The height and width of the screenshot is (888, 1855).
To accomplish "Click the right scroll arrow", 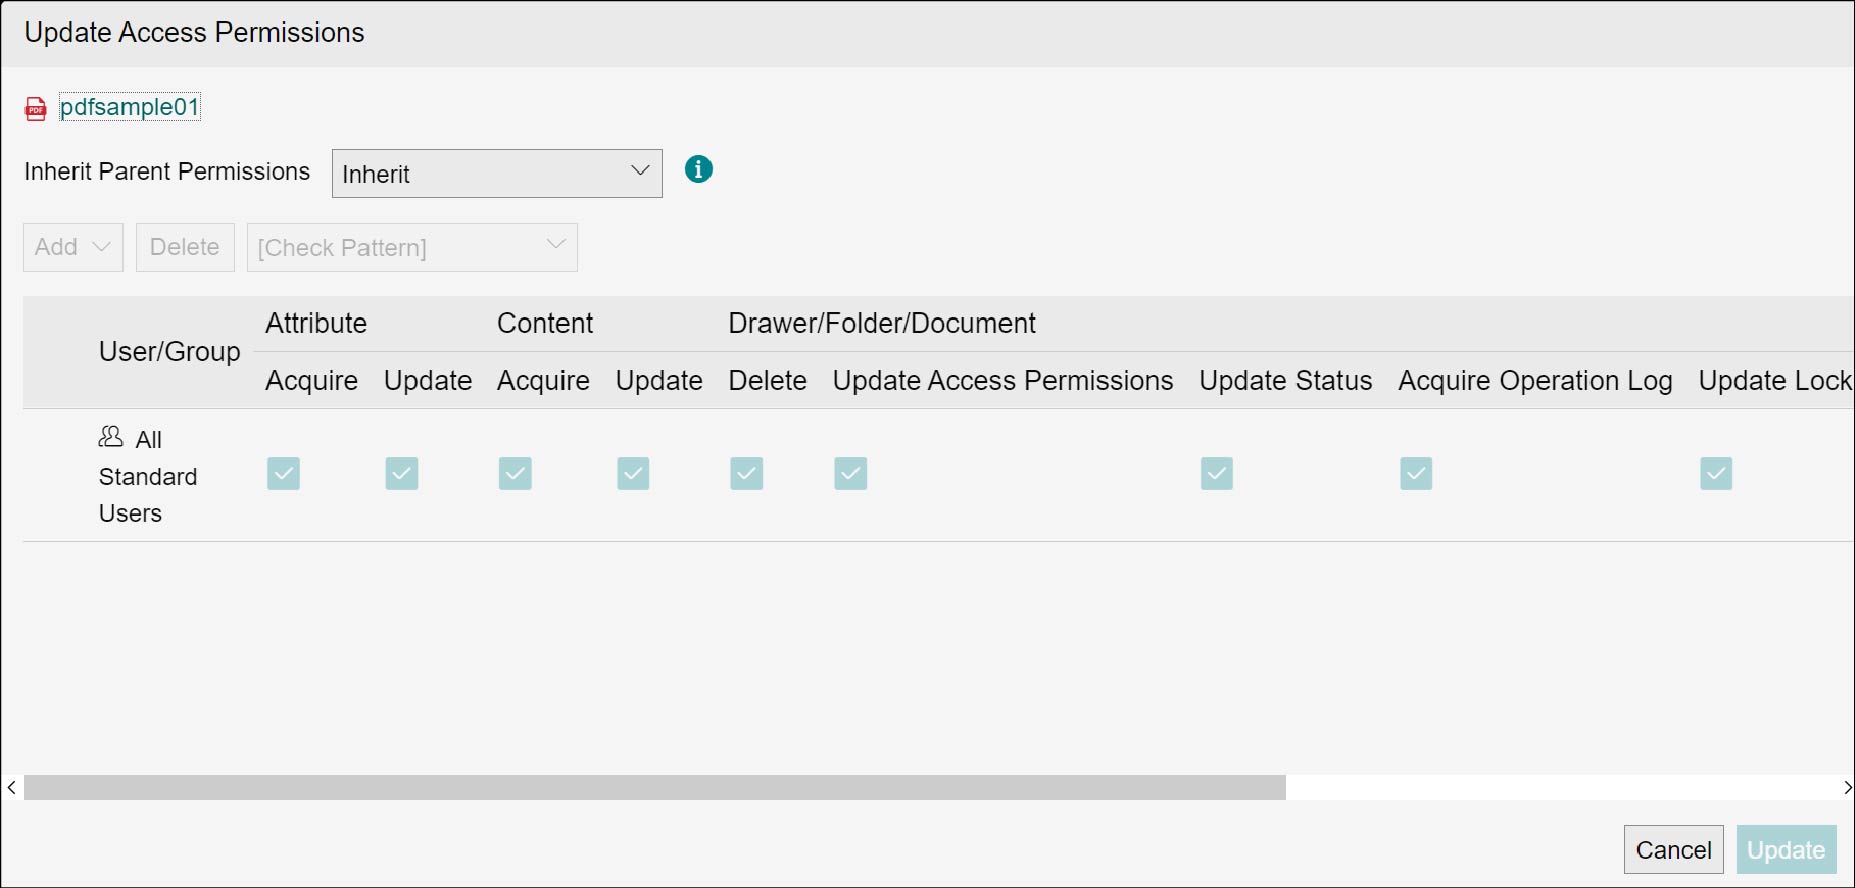I will tap(1846, 787).
